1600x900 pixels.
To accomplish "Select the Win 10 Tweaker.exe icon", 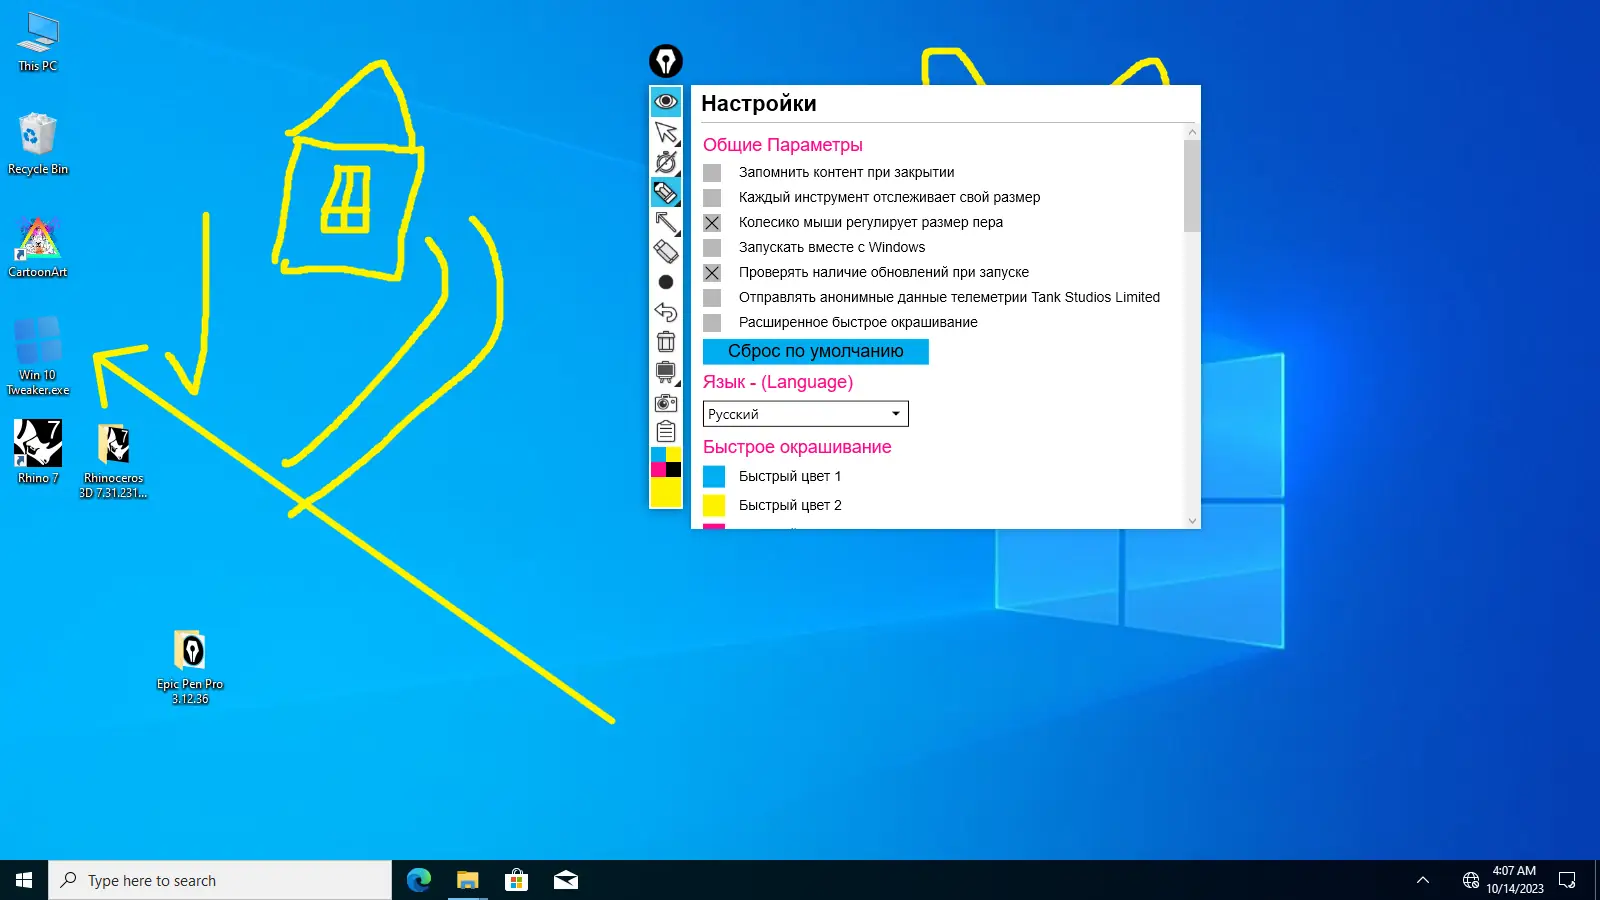I will [x=38, y=356].
